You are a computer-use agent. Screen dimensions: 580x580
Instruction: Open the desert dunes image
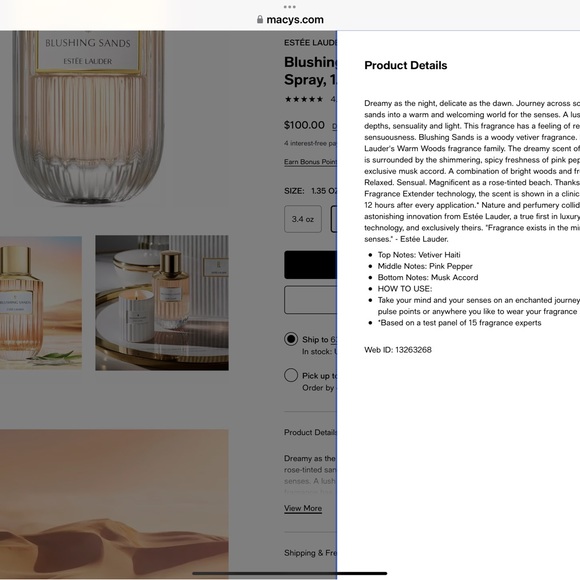(114, 505)
